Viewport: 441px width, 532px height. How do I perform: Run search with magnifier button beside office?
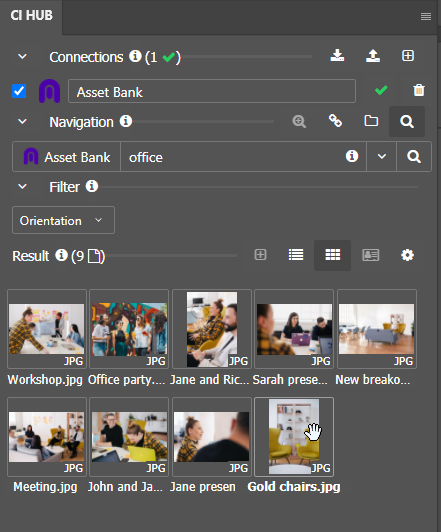414,156
